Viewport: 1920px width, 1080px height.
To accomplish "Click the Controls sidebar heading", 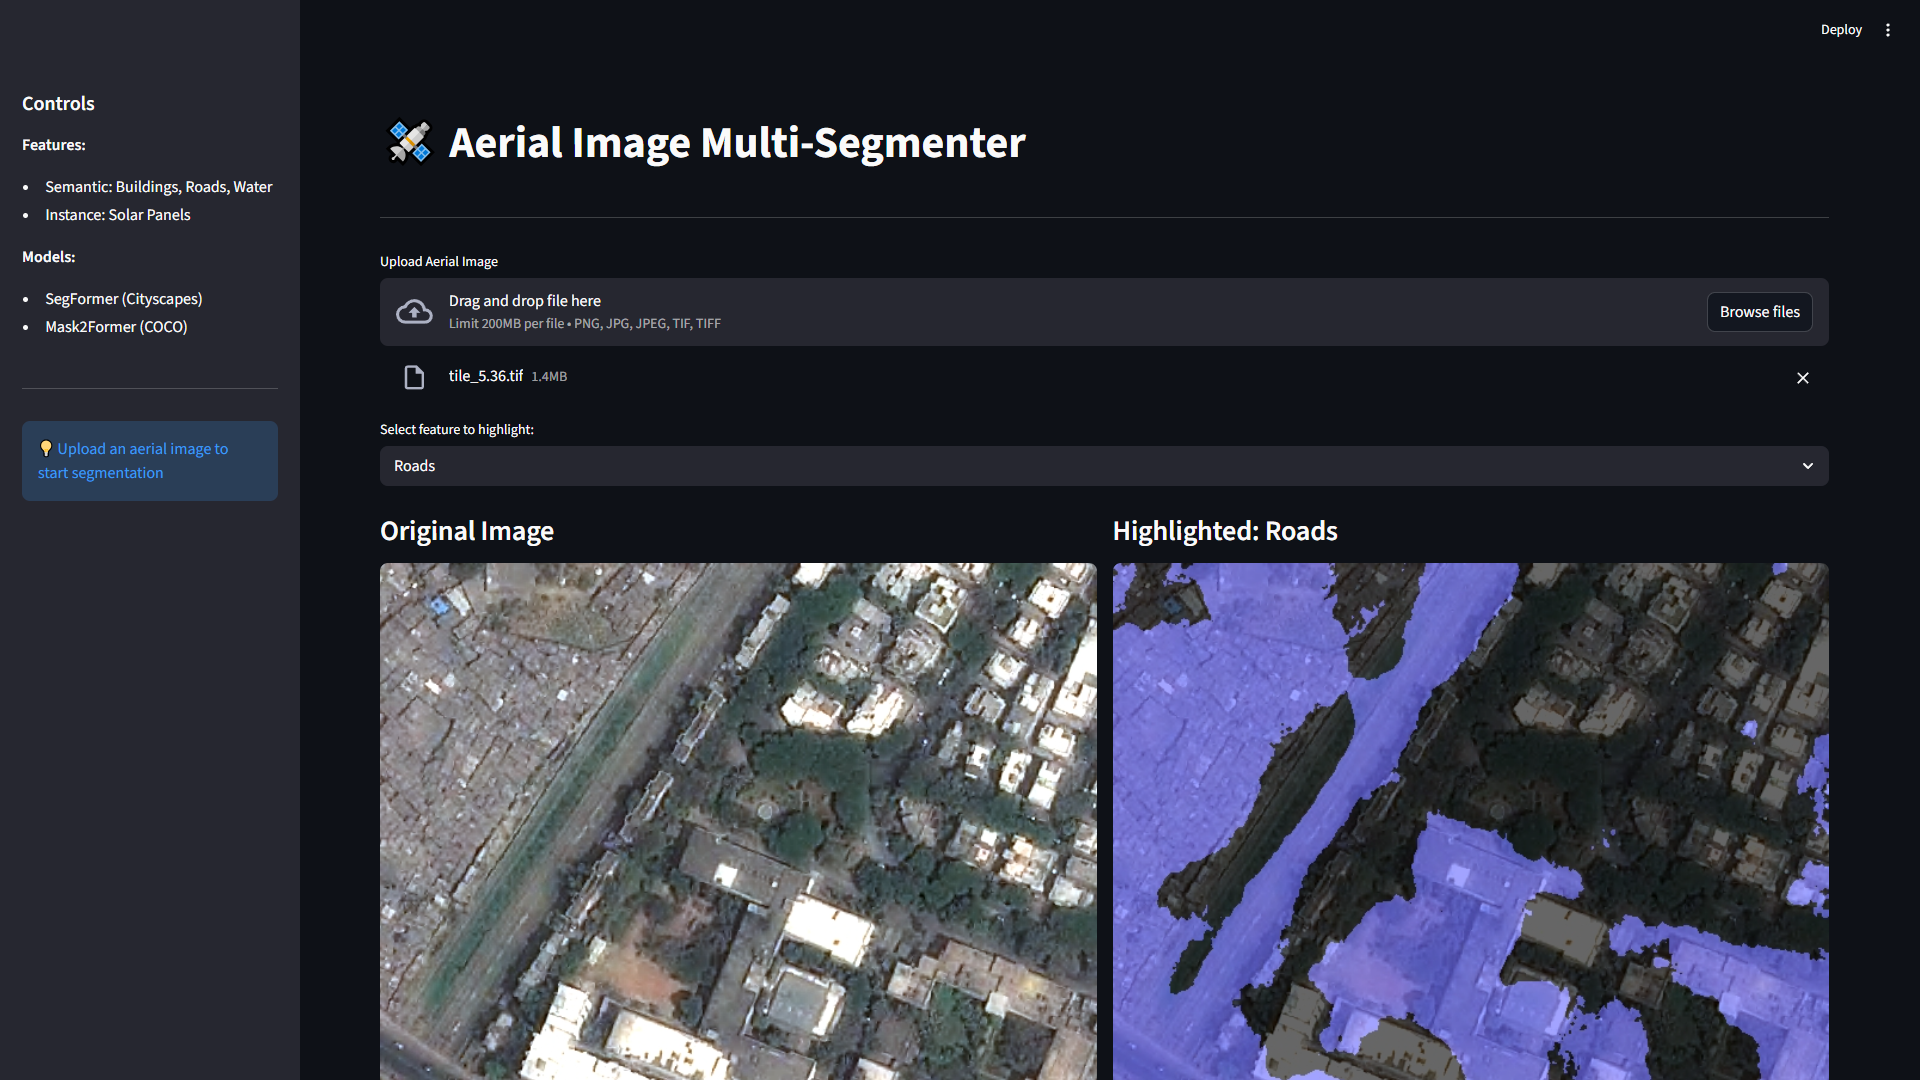I will [58, 104].
